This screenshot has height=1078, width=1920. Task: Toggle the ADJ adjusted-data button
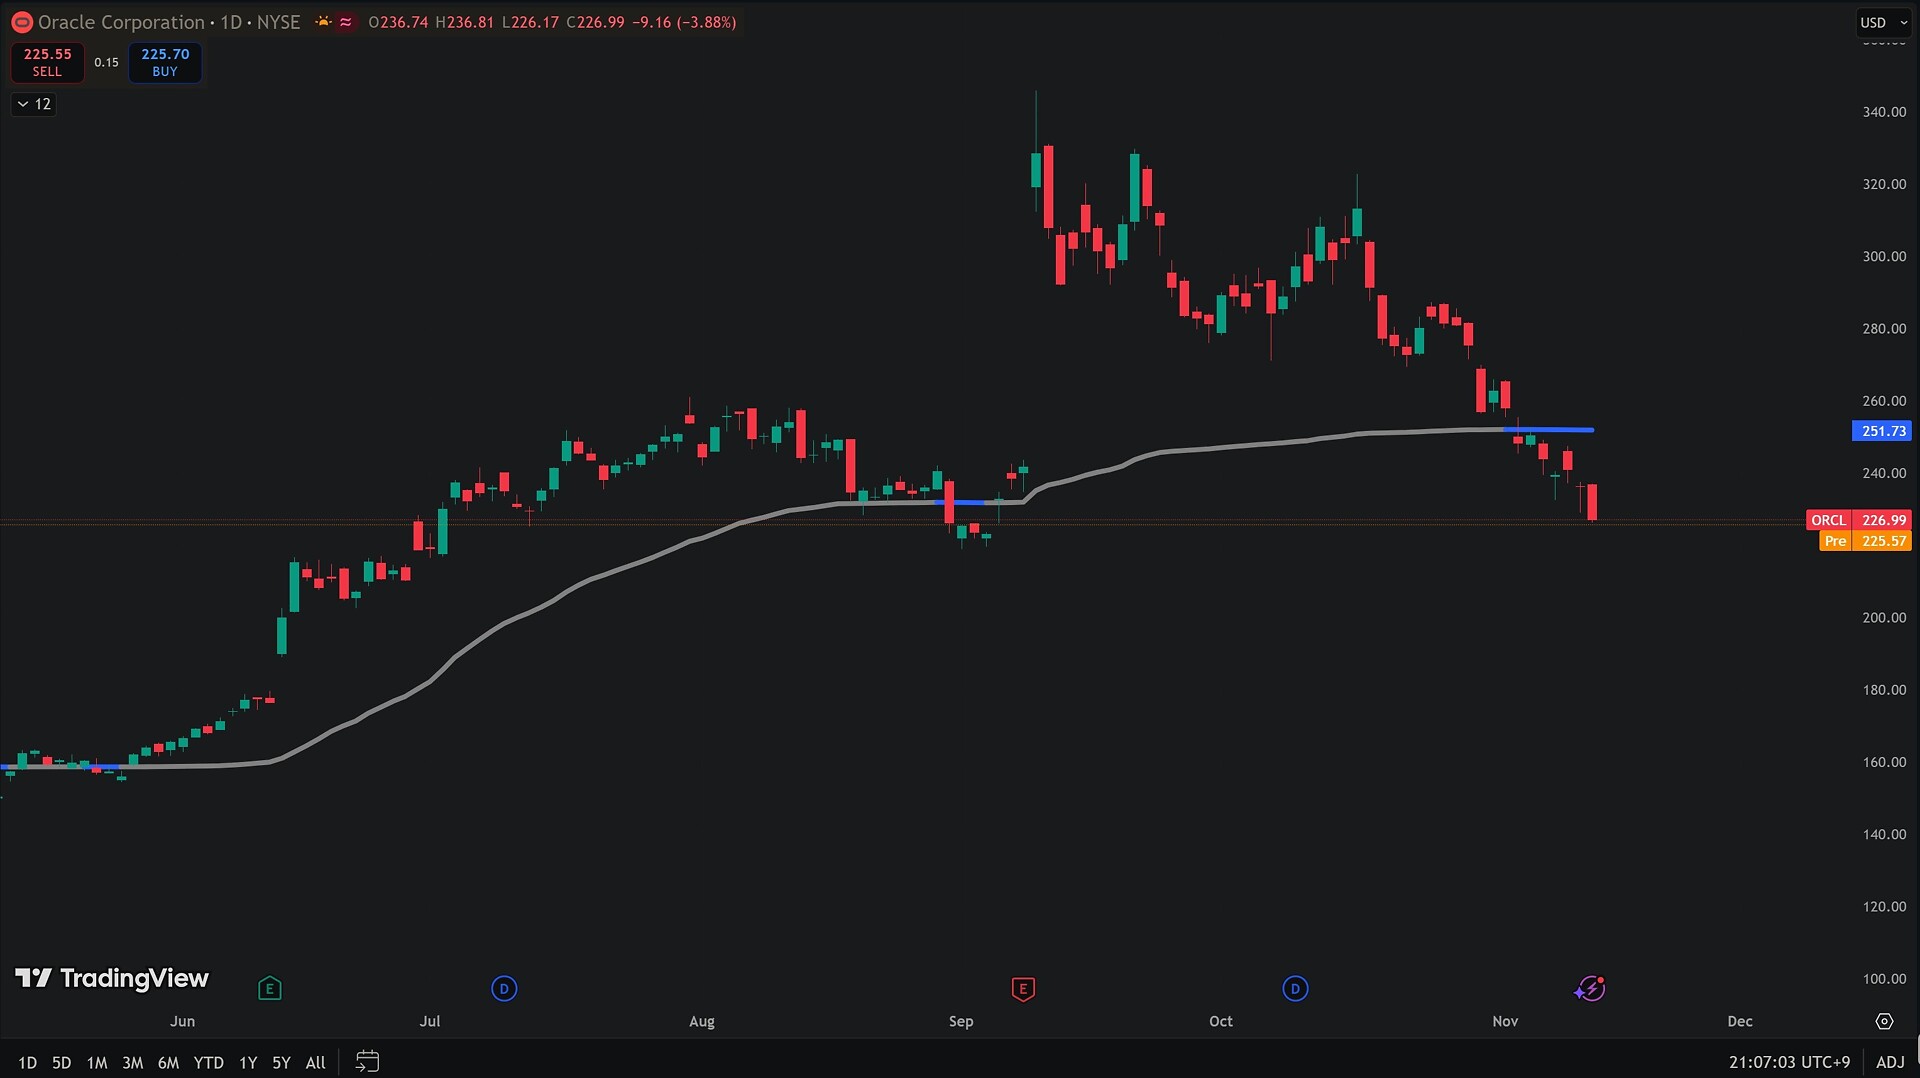[1890, 1062]
